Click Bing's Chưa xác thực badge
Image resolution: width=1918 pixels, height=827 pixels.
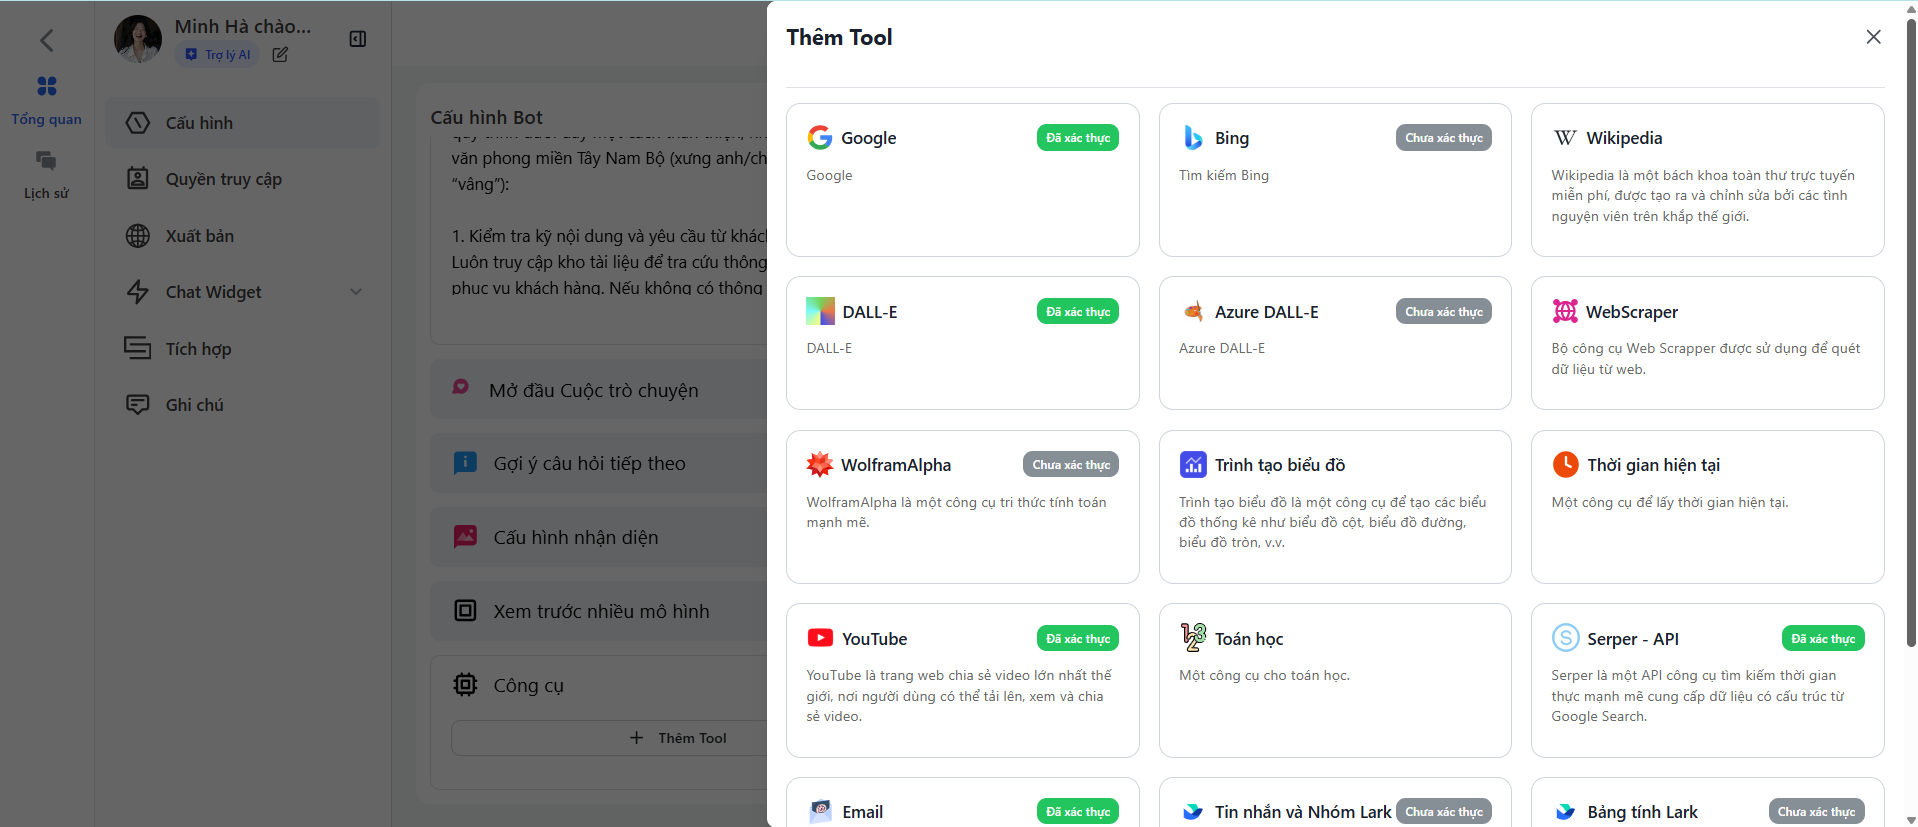1443,138
